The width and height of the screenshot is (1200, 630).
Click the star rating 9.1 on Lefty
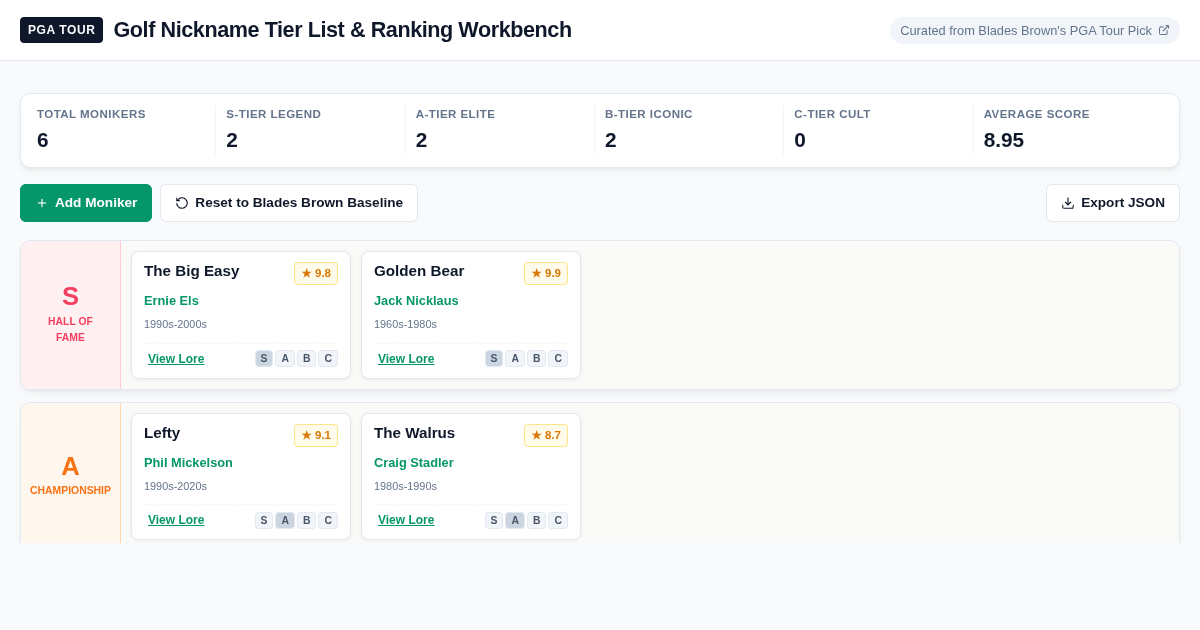(x=316, y=435)
